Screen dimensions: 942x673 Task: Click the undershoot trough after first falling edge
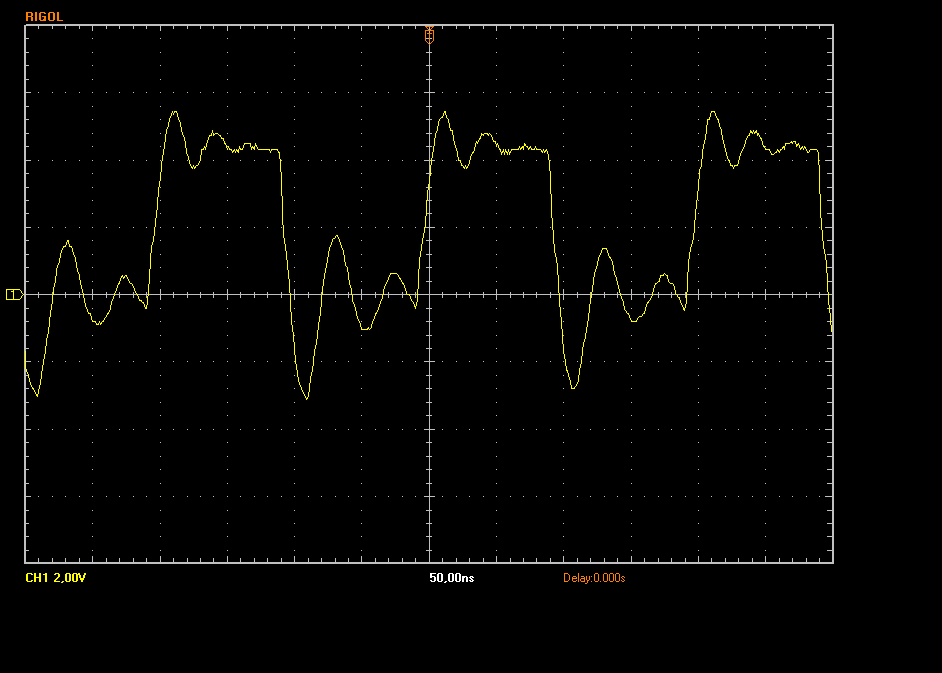click(306, 397)
